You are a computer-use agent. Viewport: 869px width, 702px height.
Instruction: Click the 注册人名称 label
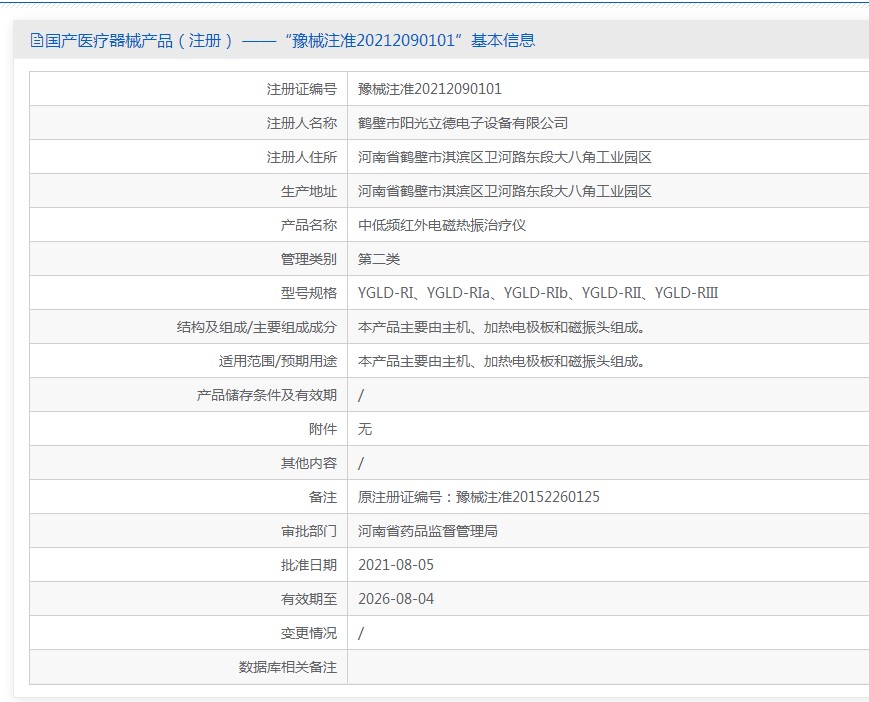tap(301, 123)
